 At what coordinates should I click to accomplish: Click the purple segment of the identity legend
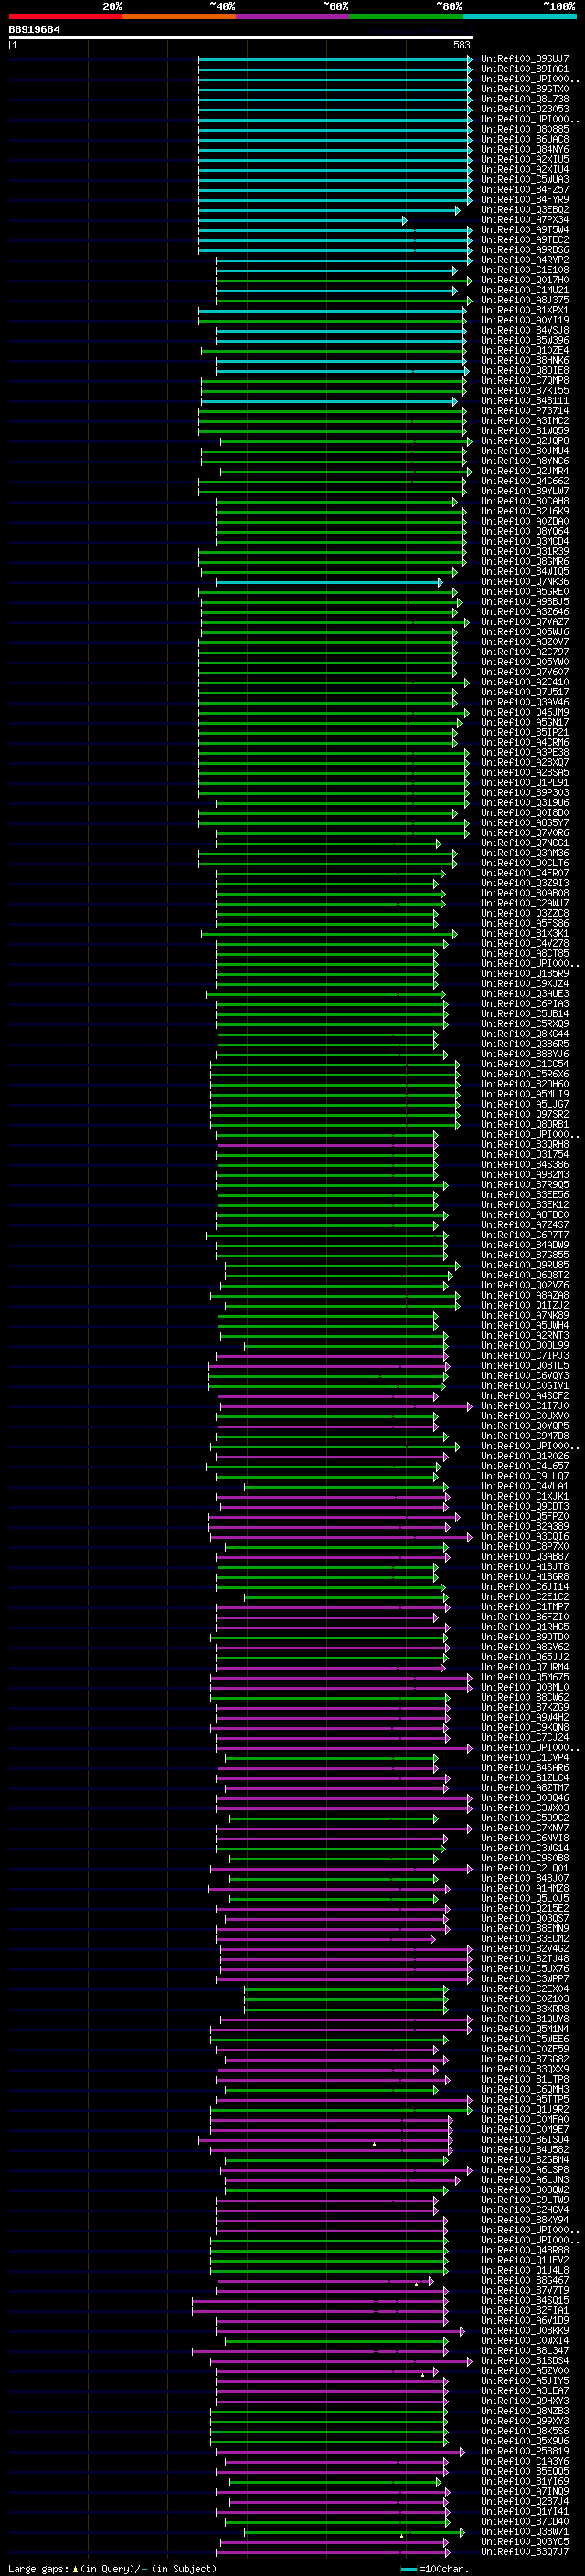(292, 16)
